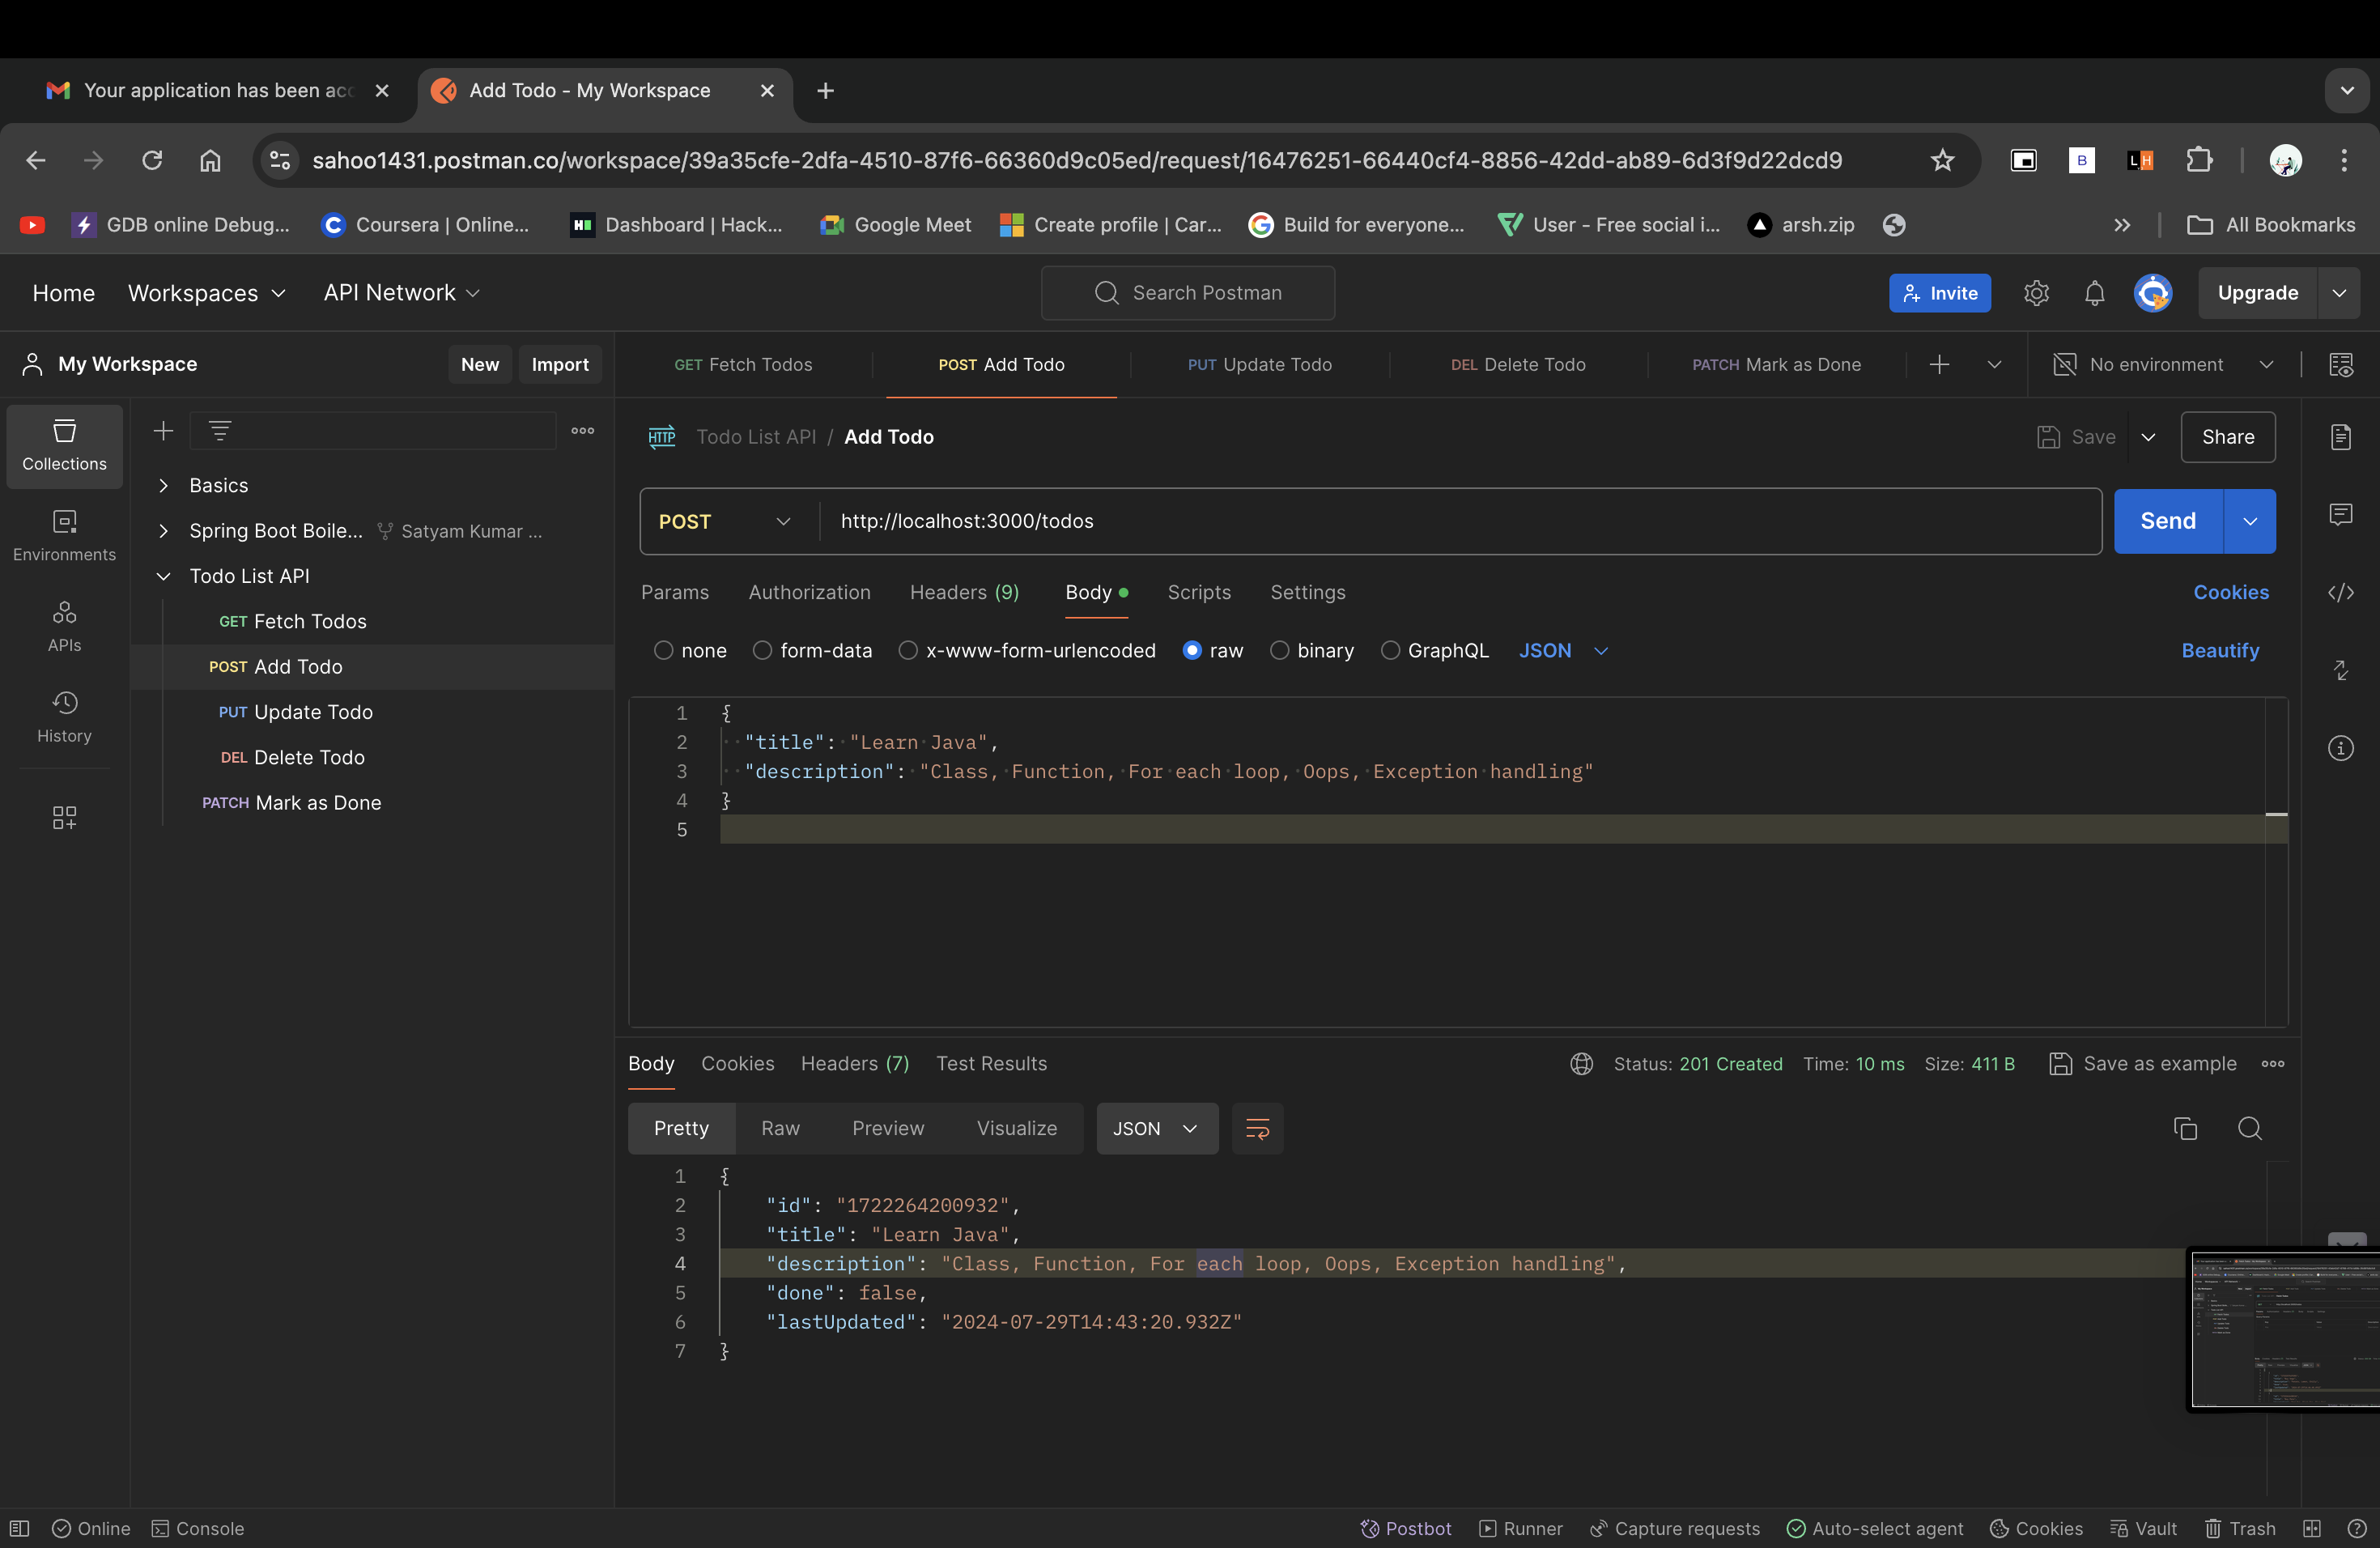Open the response JSON format dropdown
The image size is (2380, 1548).
click(x=1157, y=1129)
